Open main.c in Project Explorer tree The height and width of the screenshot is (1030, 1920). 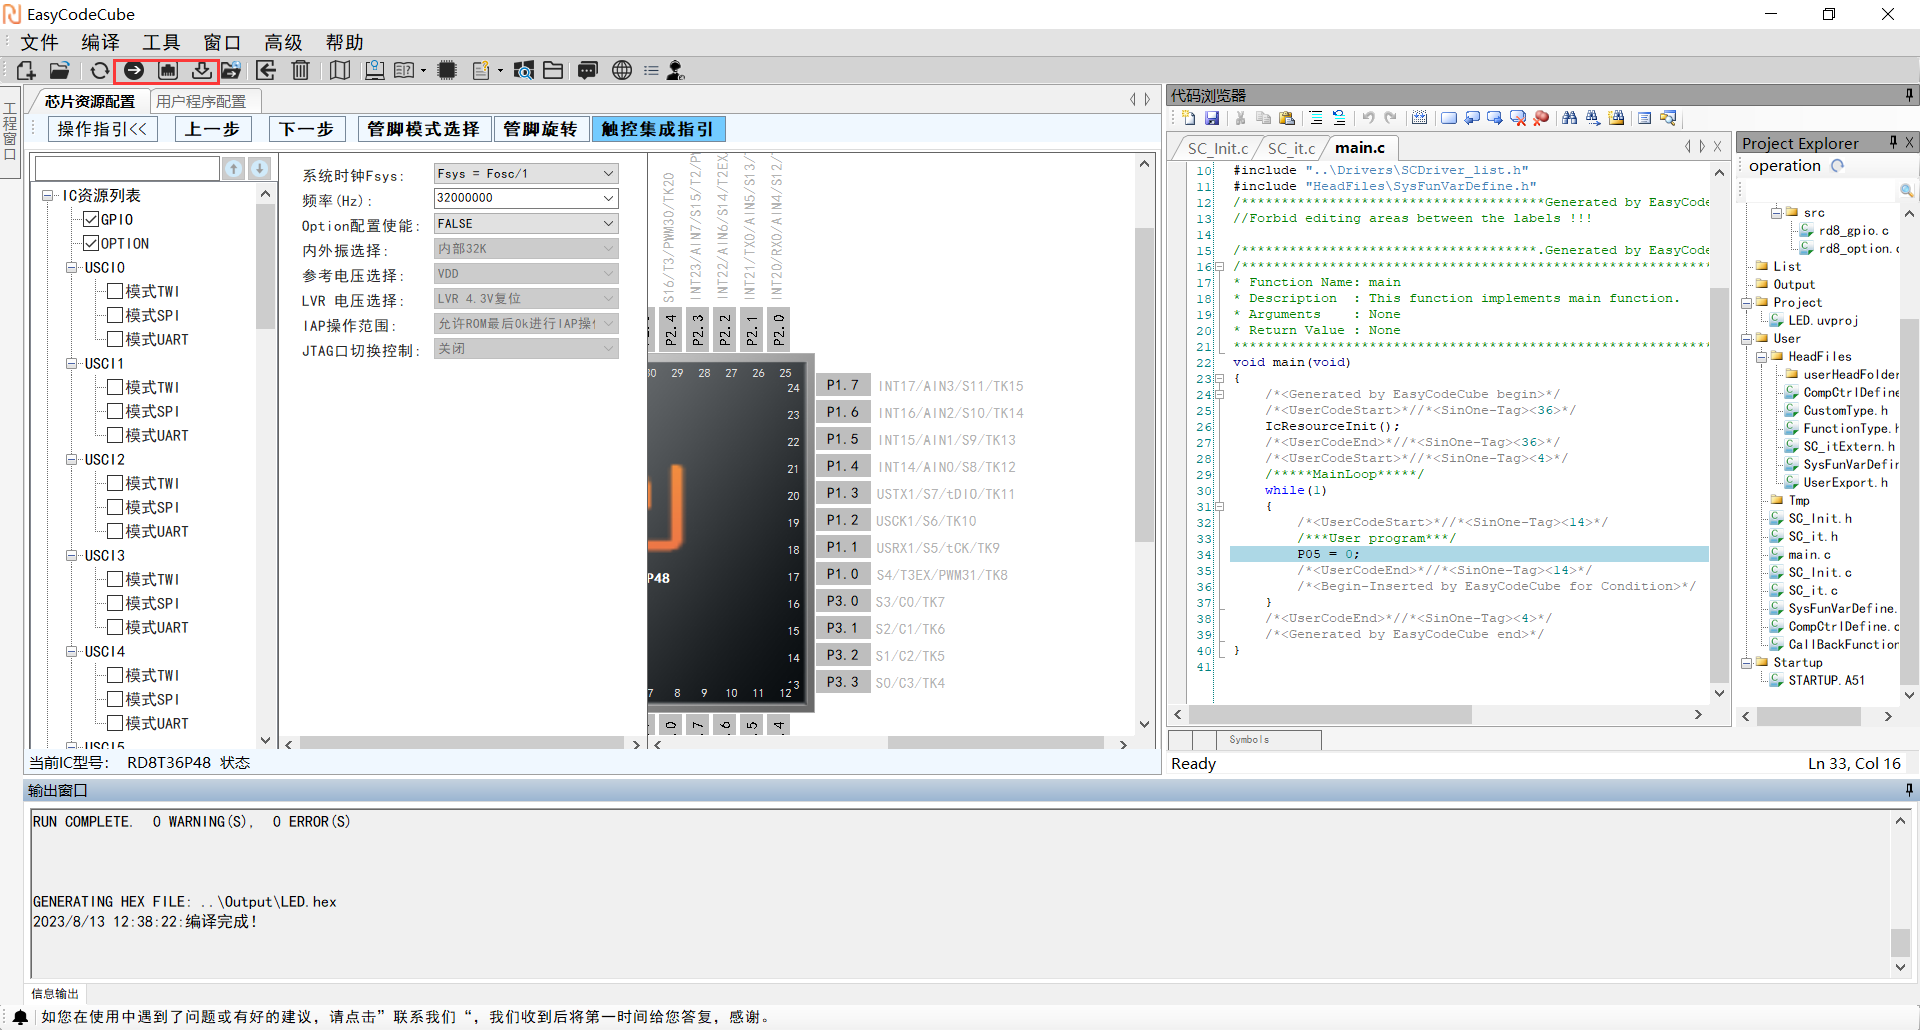click(x=1809, y=554)
